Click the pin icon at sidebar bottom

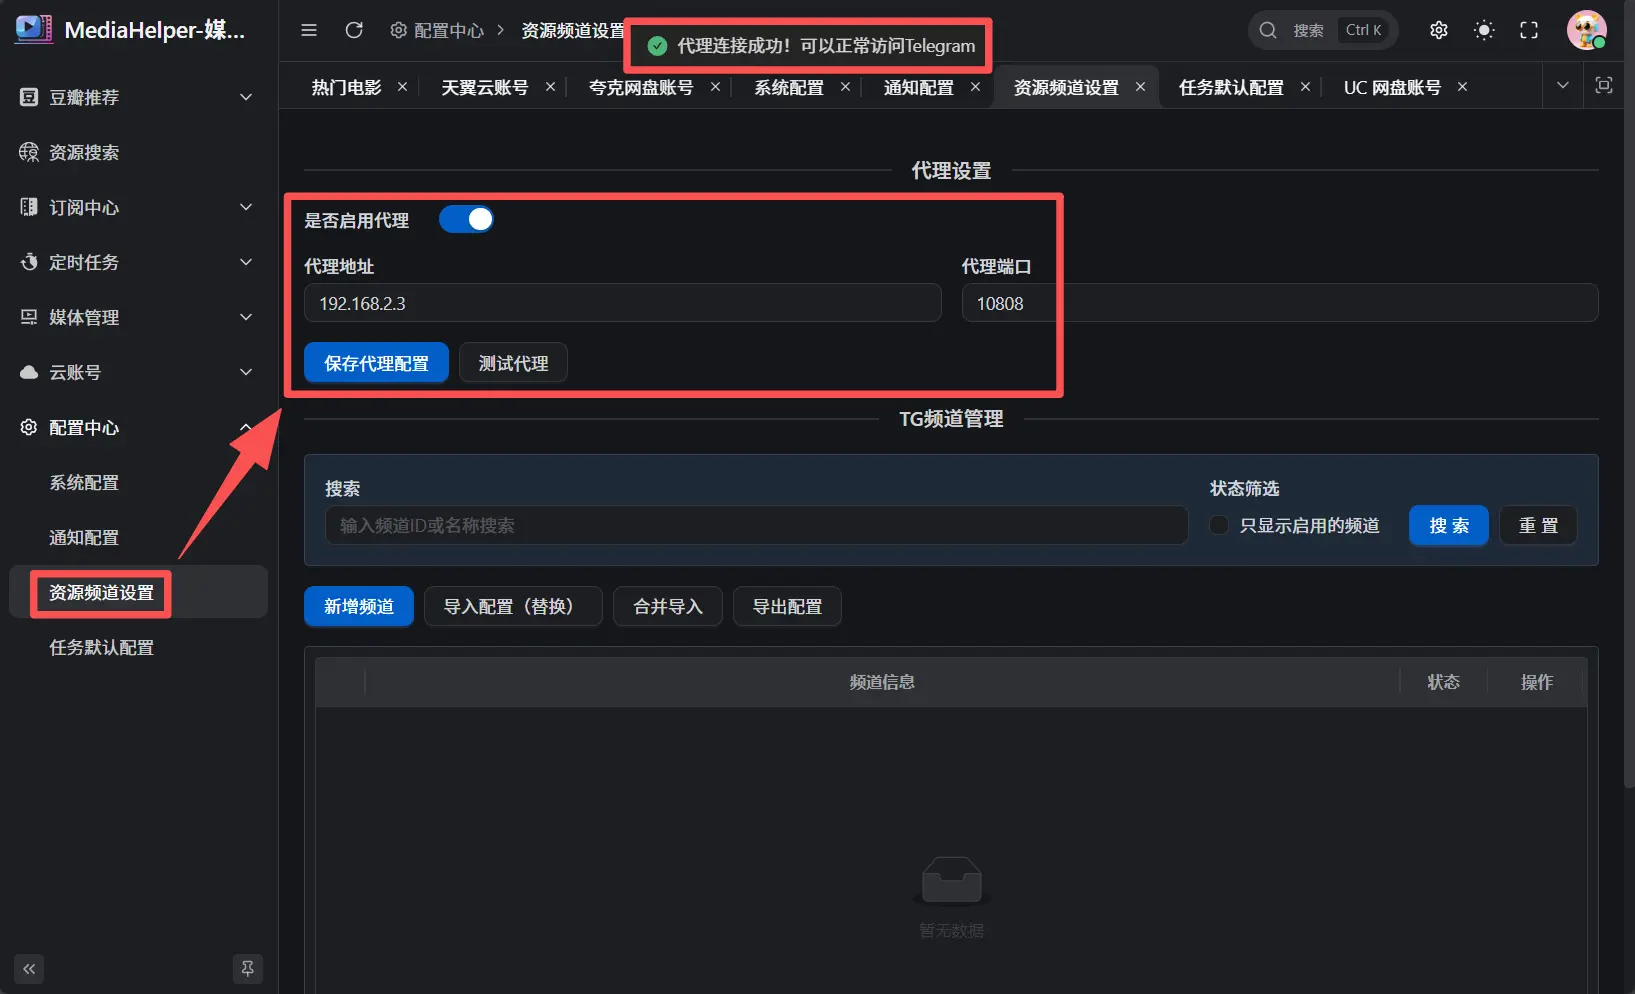[x=247, y=968]
